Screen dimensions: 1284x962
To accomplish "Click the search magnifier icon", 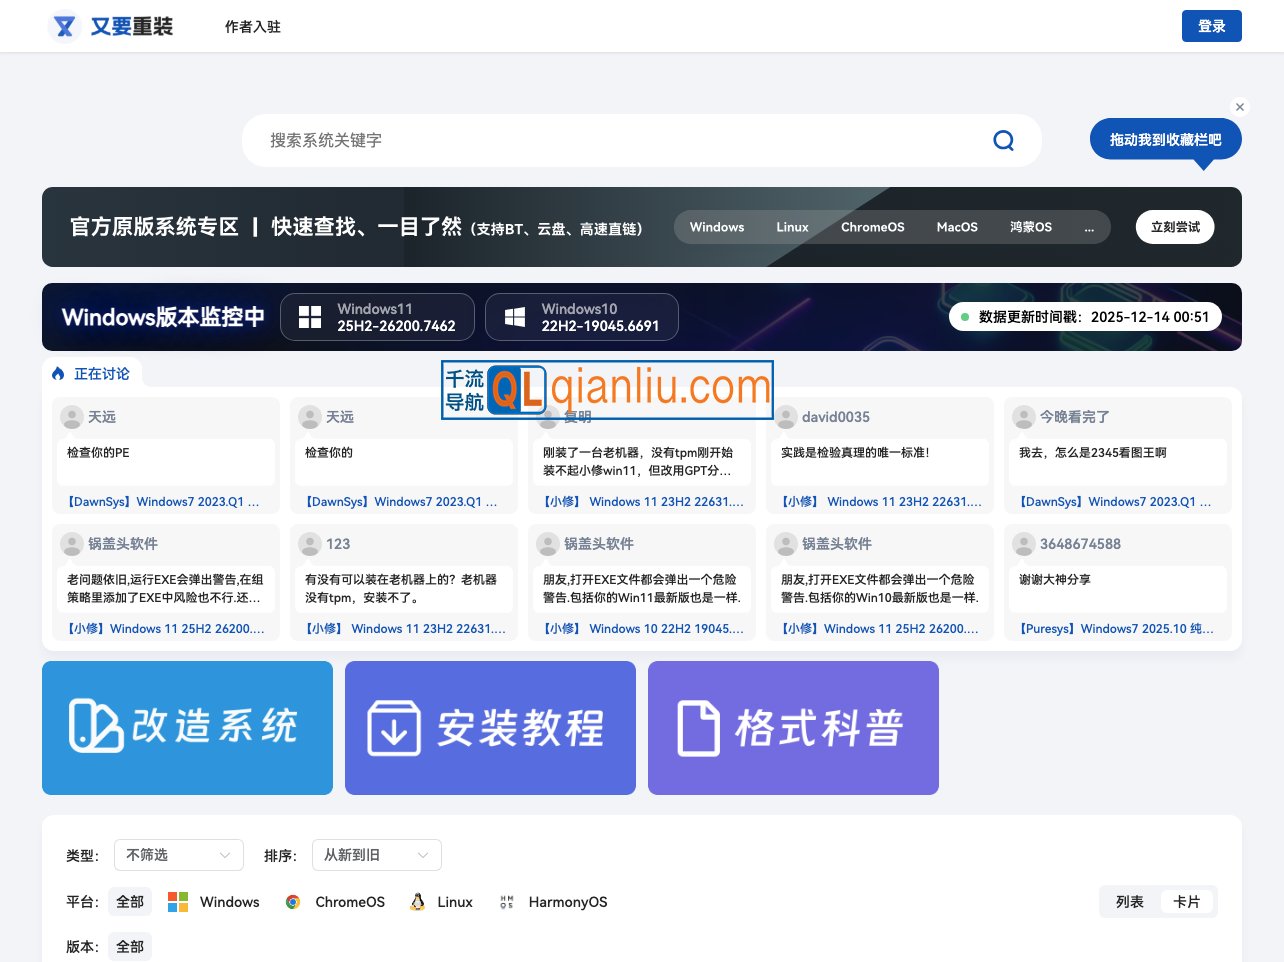I will pos(1003,140).
